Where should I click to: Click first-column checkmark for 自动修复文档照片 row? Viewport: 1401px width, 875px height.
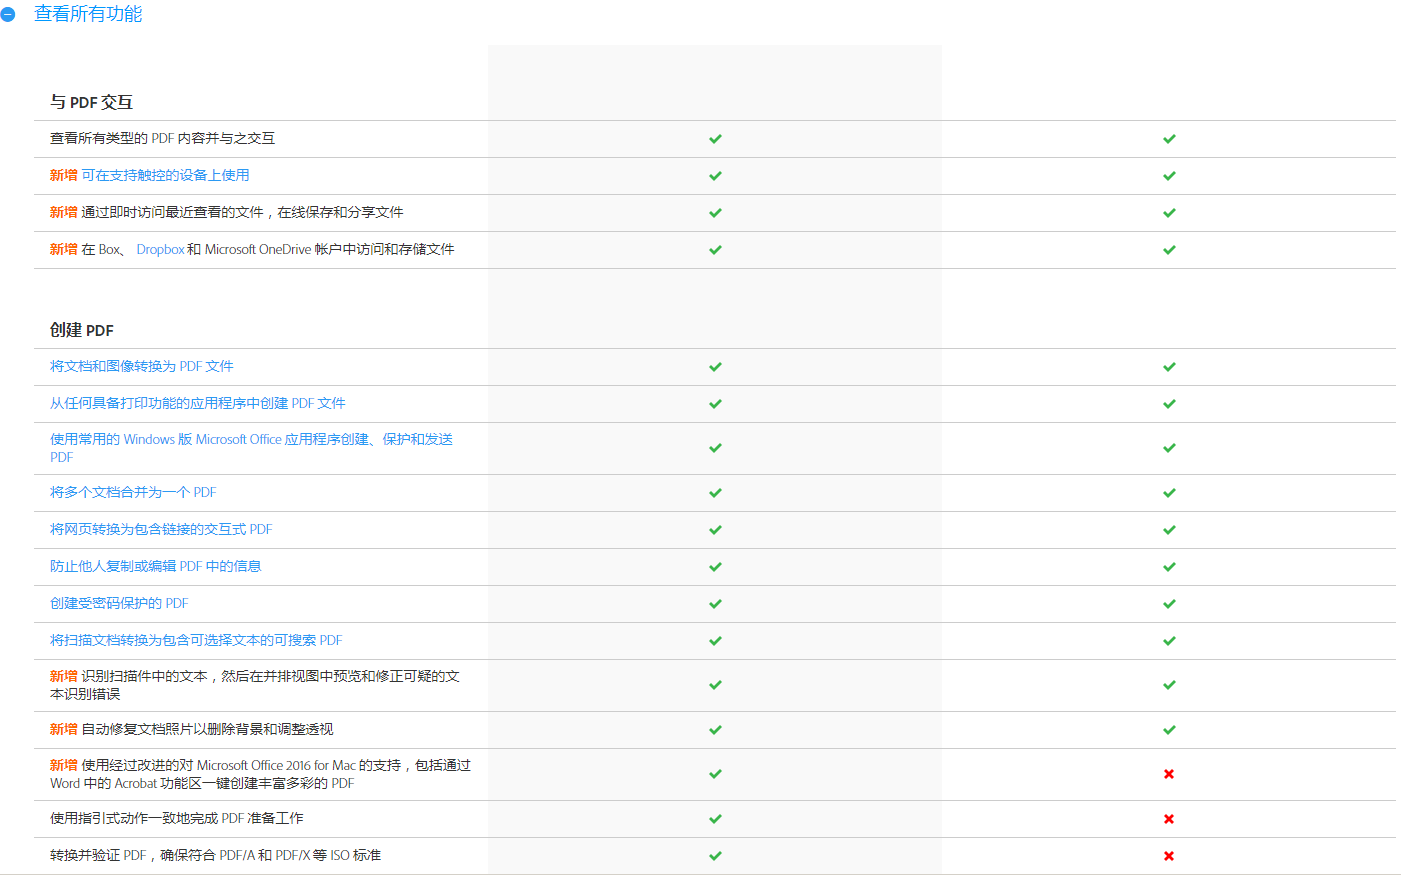click(x=715, y=730)
